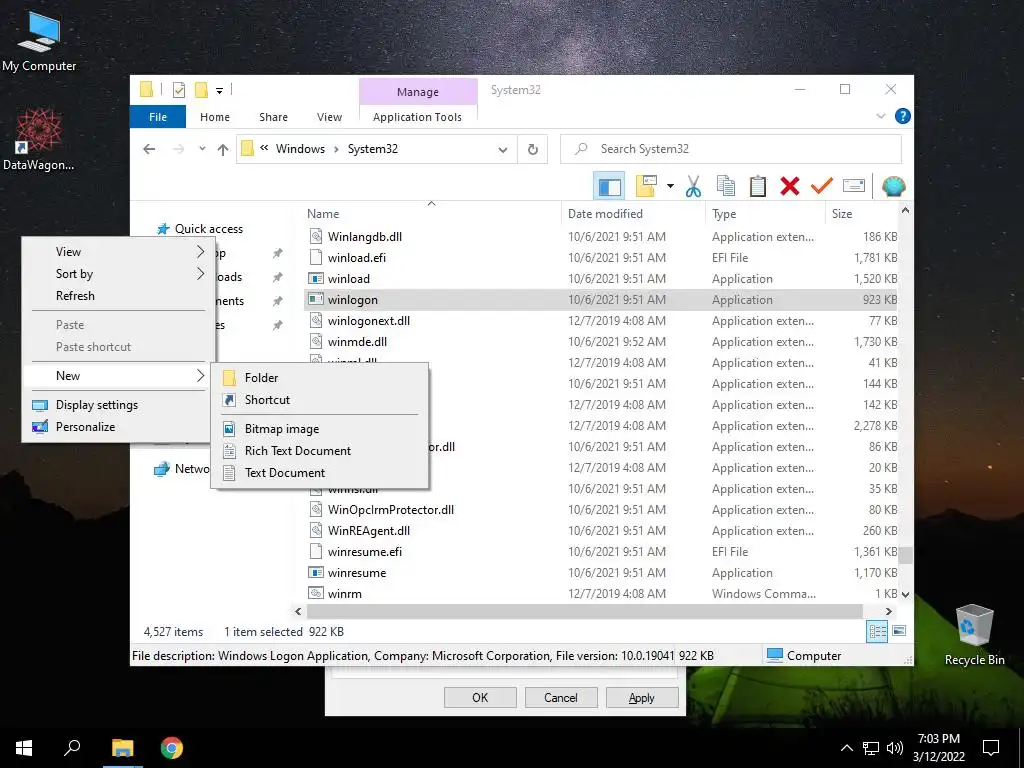Open the notification center icon
1024x768 pixels.
(x=991, y=748)
